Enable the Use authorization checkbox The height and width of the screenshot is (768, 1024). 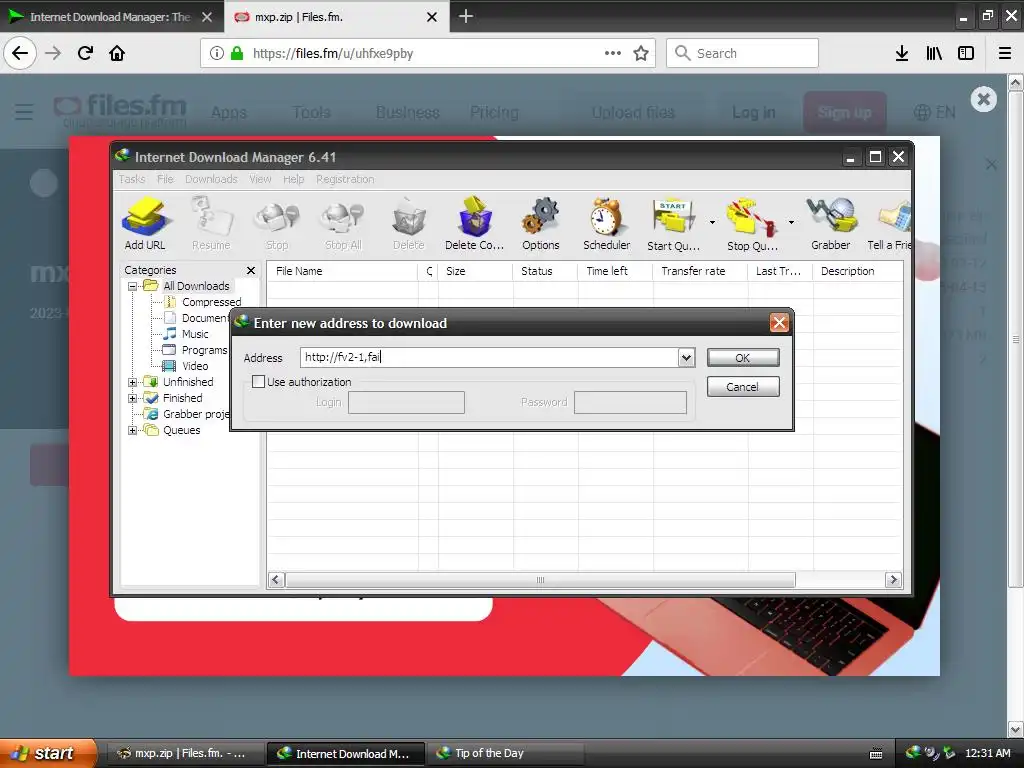pos(259,381)
